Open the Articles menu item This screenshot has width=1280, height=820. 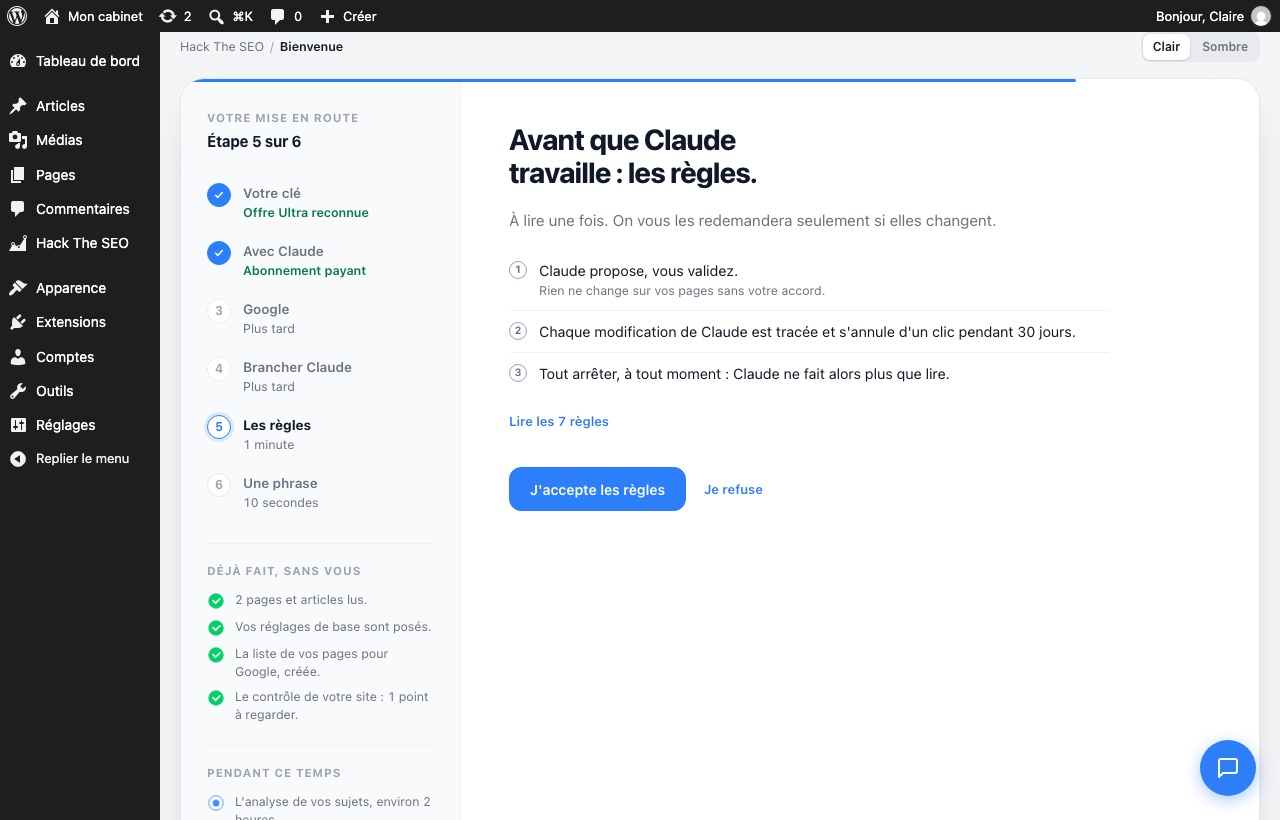tap(80, 106)
